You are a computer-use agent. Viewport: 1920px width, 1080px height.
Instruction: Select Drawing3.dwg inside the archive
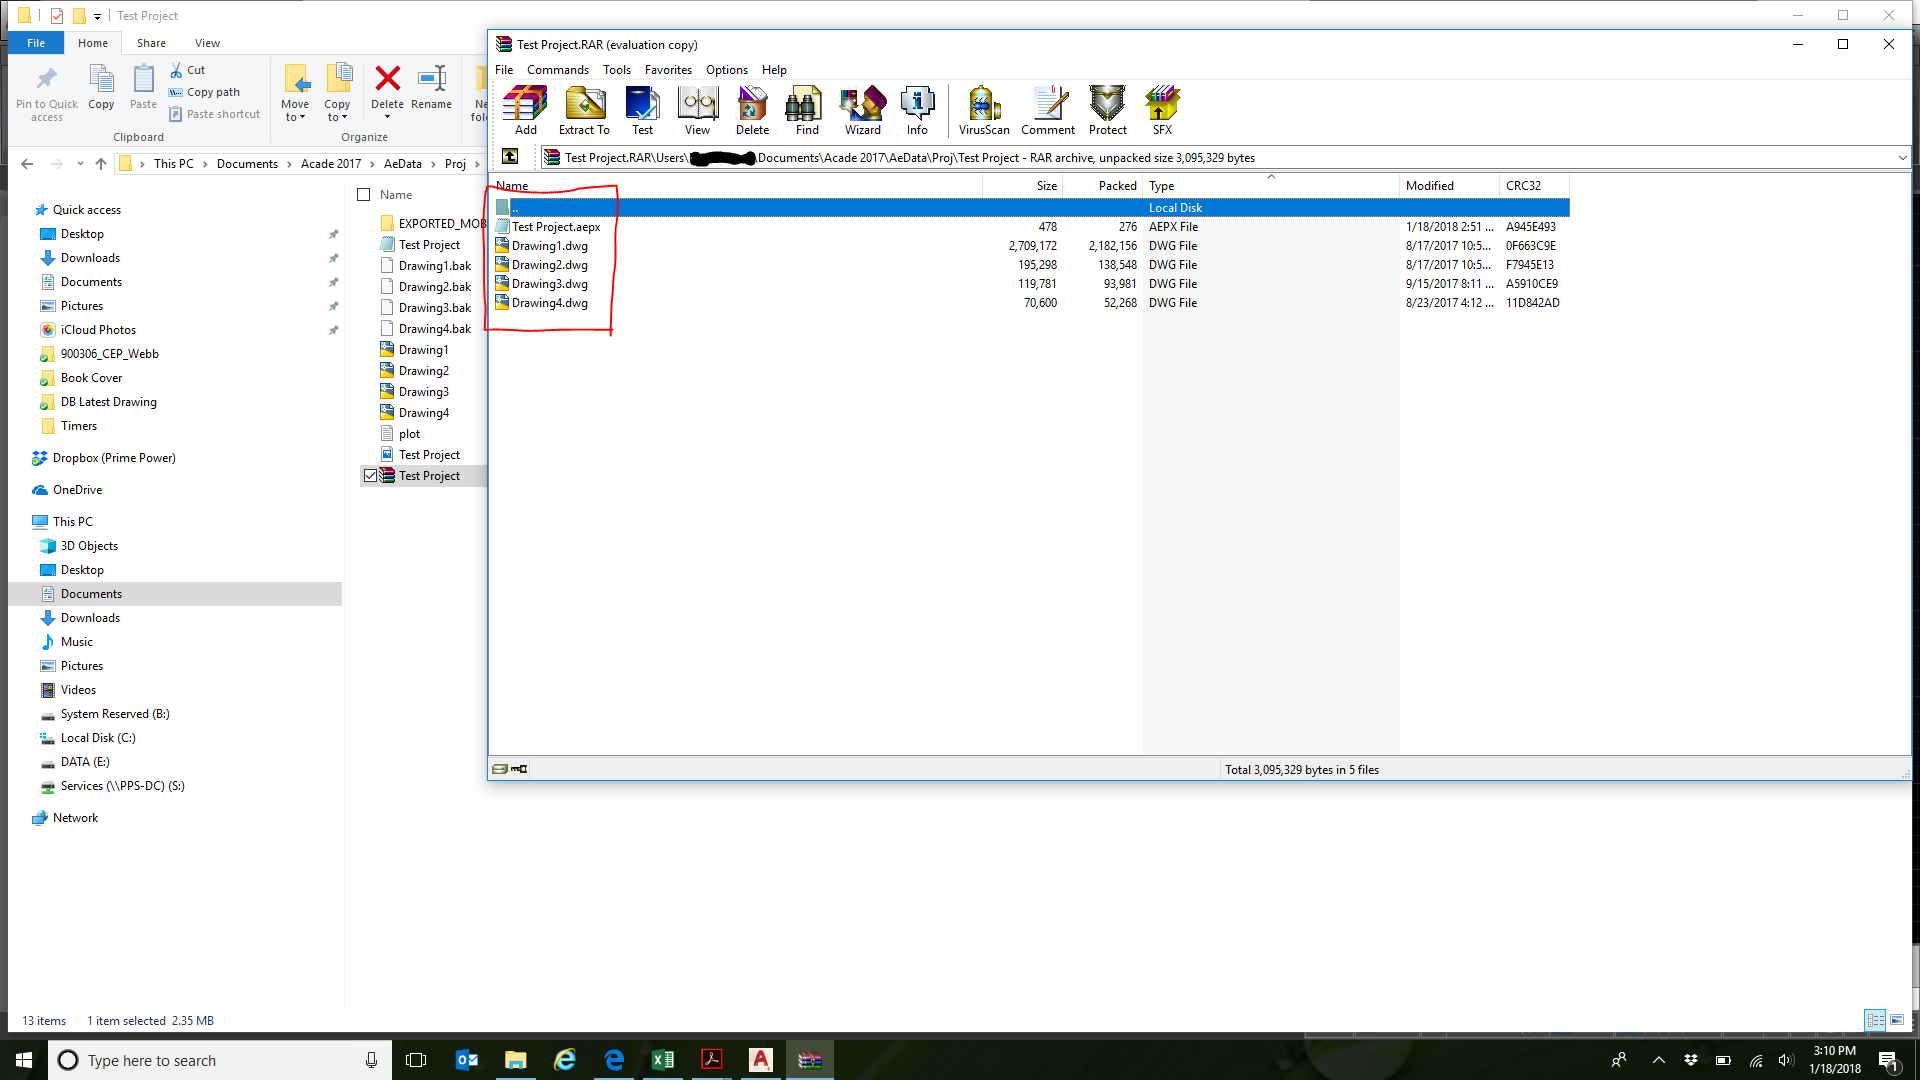(549, 284)
